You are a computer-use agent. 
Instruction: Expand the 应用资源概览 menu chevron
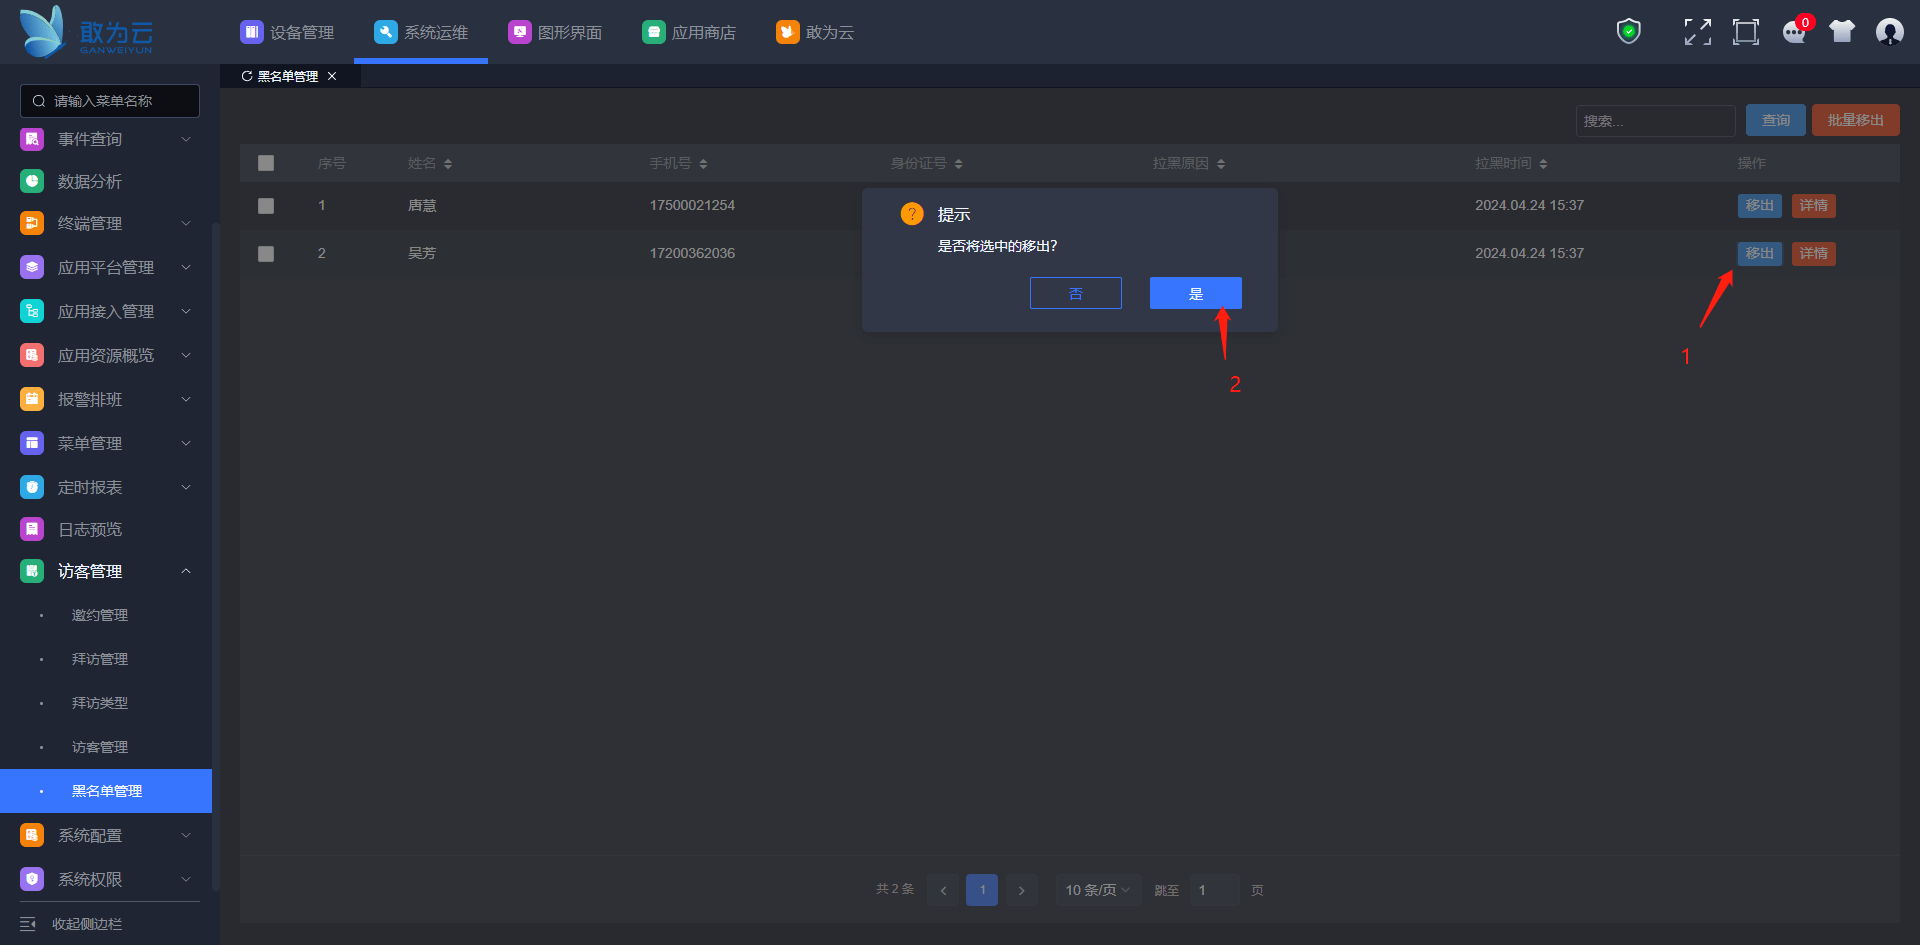click(186, 355)
